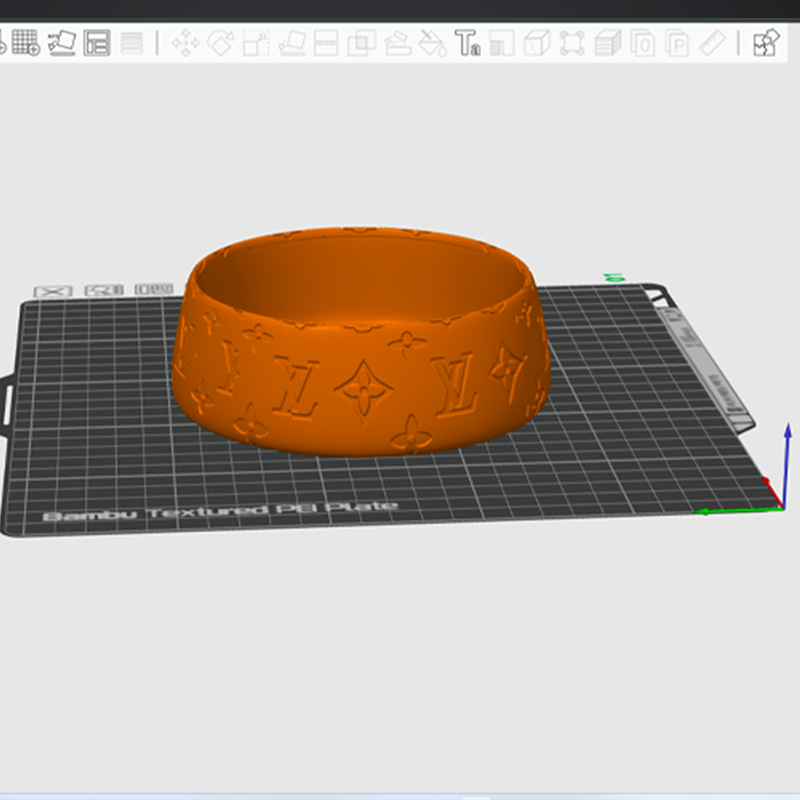Open the Assembly View puzzle icon
800x800 pixels.
point(766,42)
